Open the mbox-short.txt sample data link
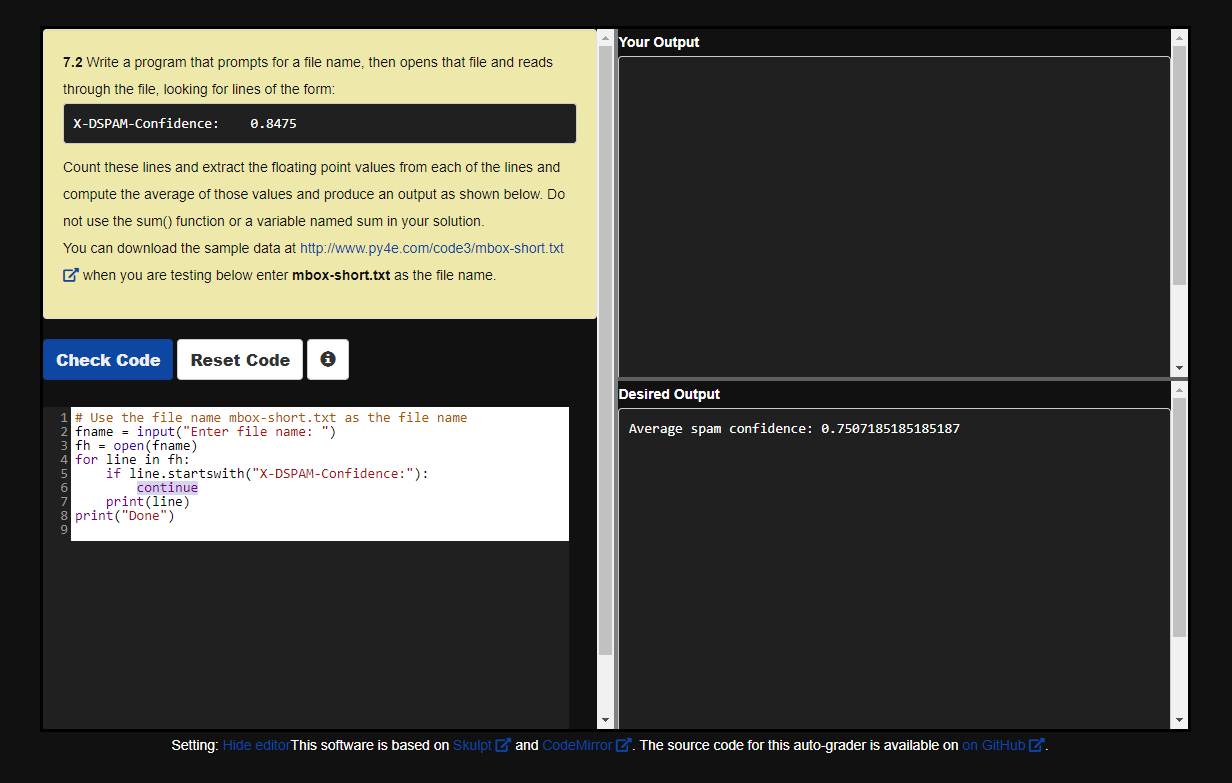The width and height of the screenshot is (1232, 783). (432, 248)
